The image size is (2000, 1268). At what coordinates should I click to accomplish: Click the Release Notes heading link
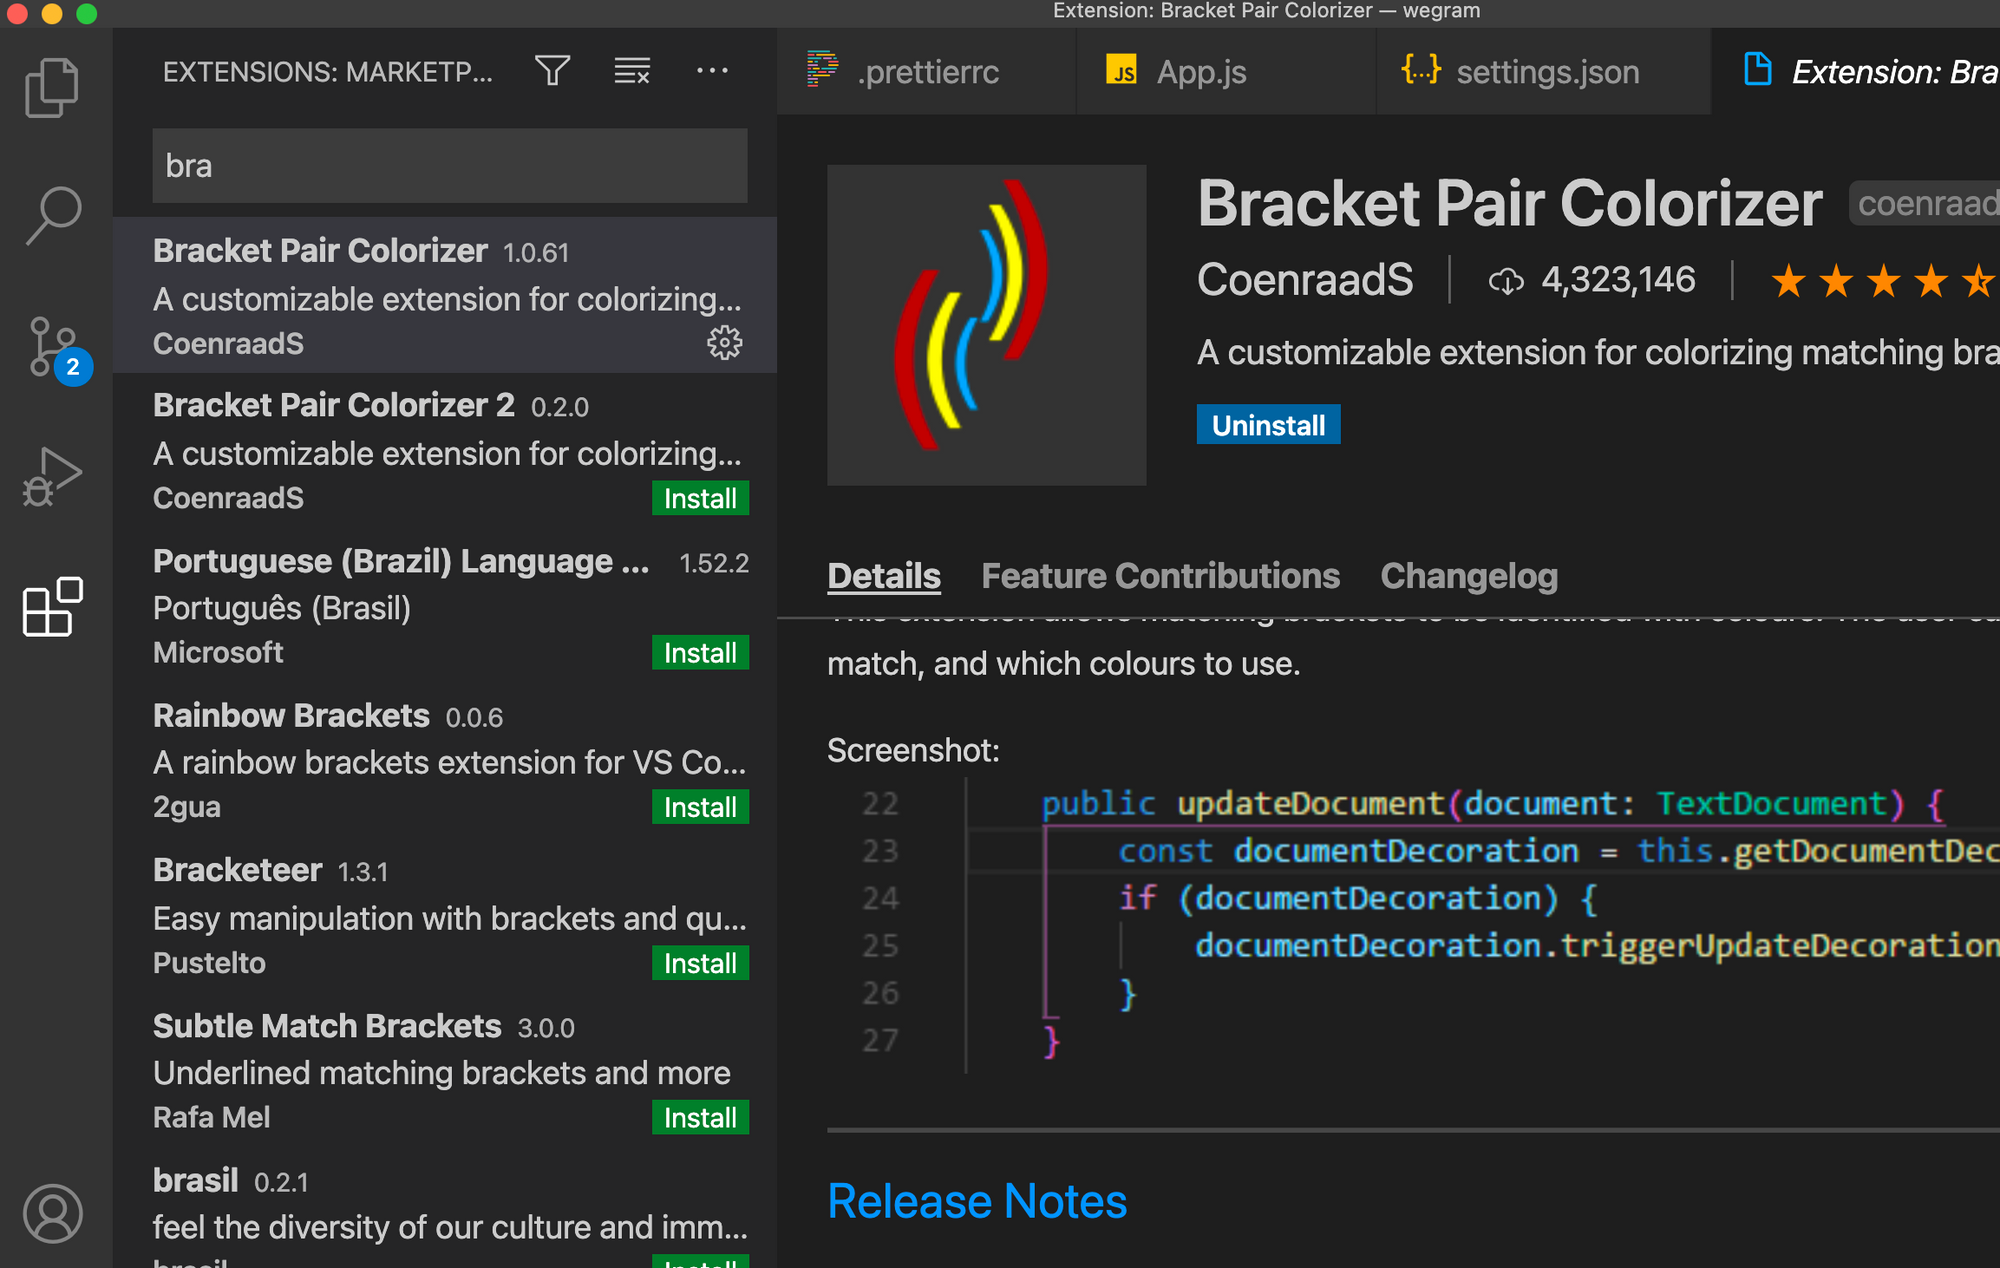[977, 1201]
